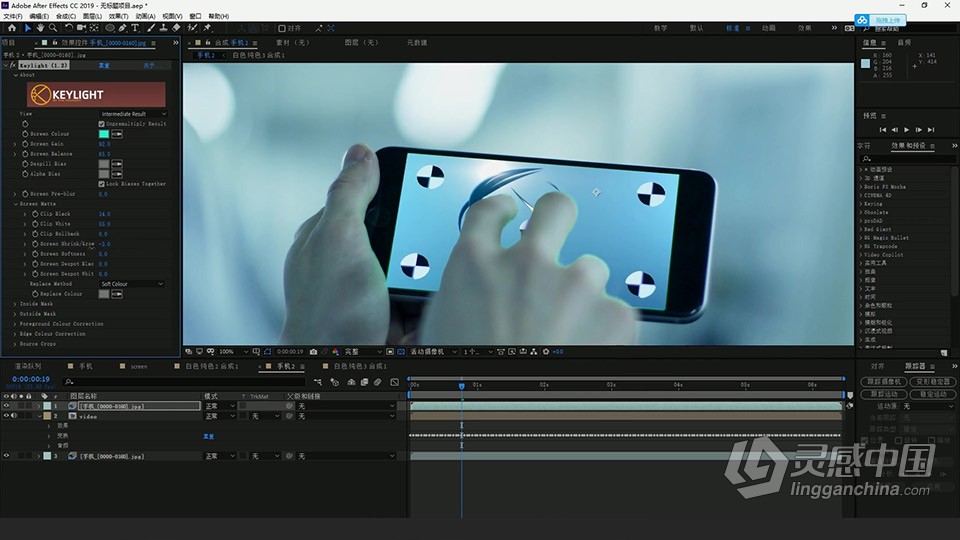Click the timeline layer search field

pos(184,382)
